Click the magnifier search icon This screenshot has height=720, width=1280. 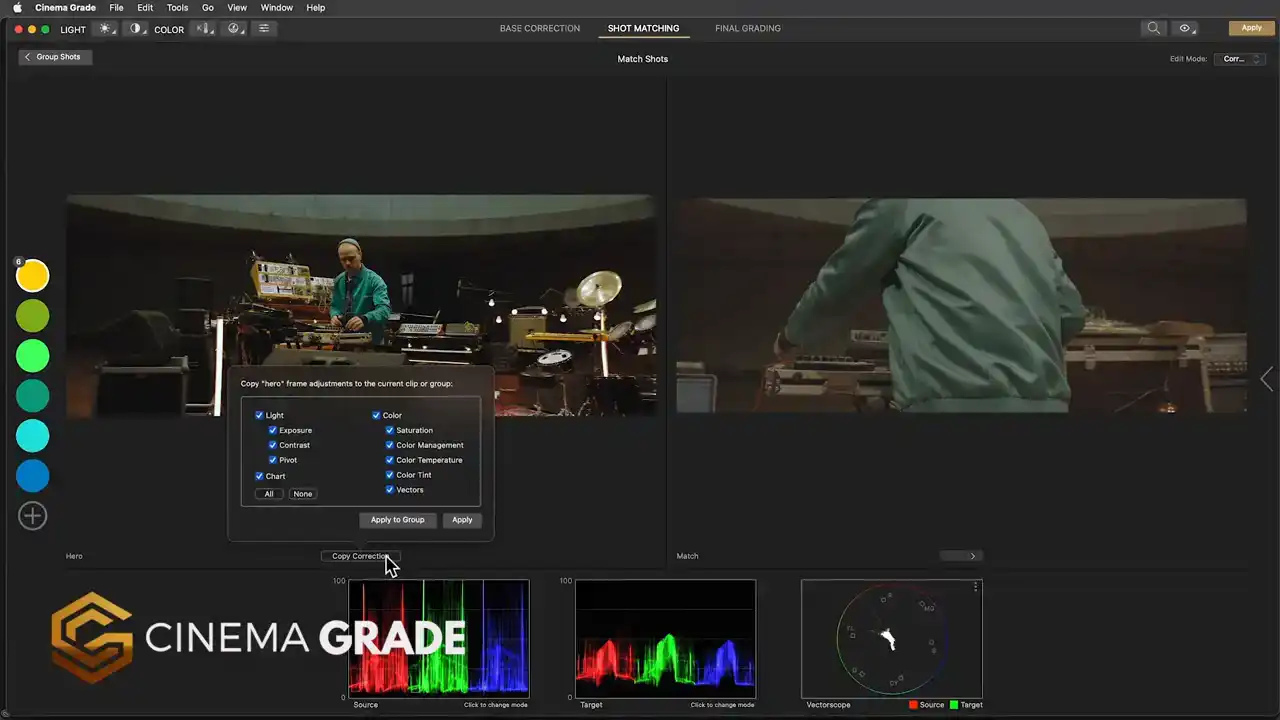click(x=1154, y=29)
